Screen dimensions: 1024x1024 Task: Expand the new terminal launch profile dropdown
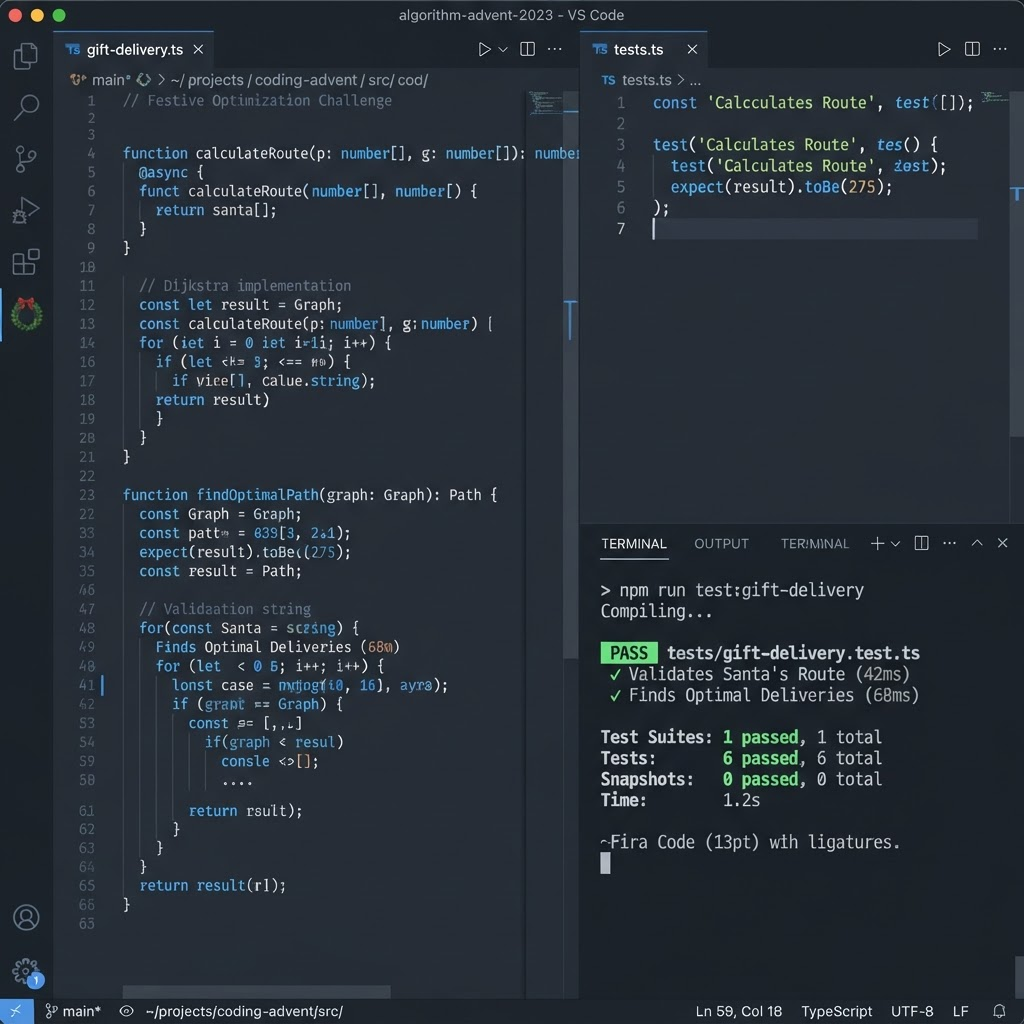(x=895, y=544)
